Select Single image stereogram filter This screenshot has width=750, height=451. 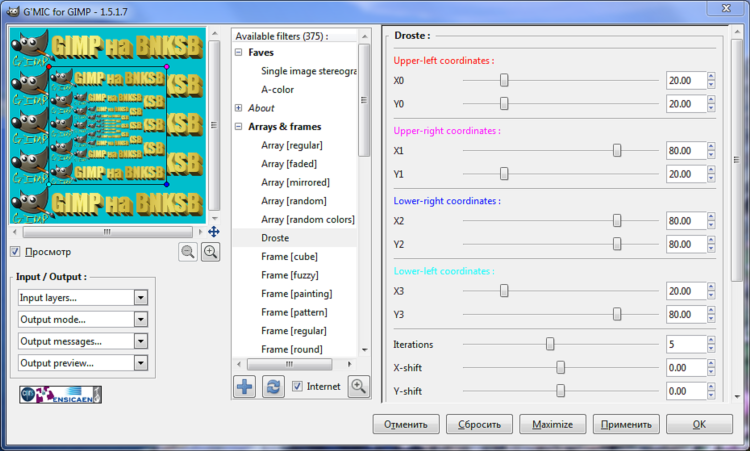click(x=309, y=71)
